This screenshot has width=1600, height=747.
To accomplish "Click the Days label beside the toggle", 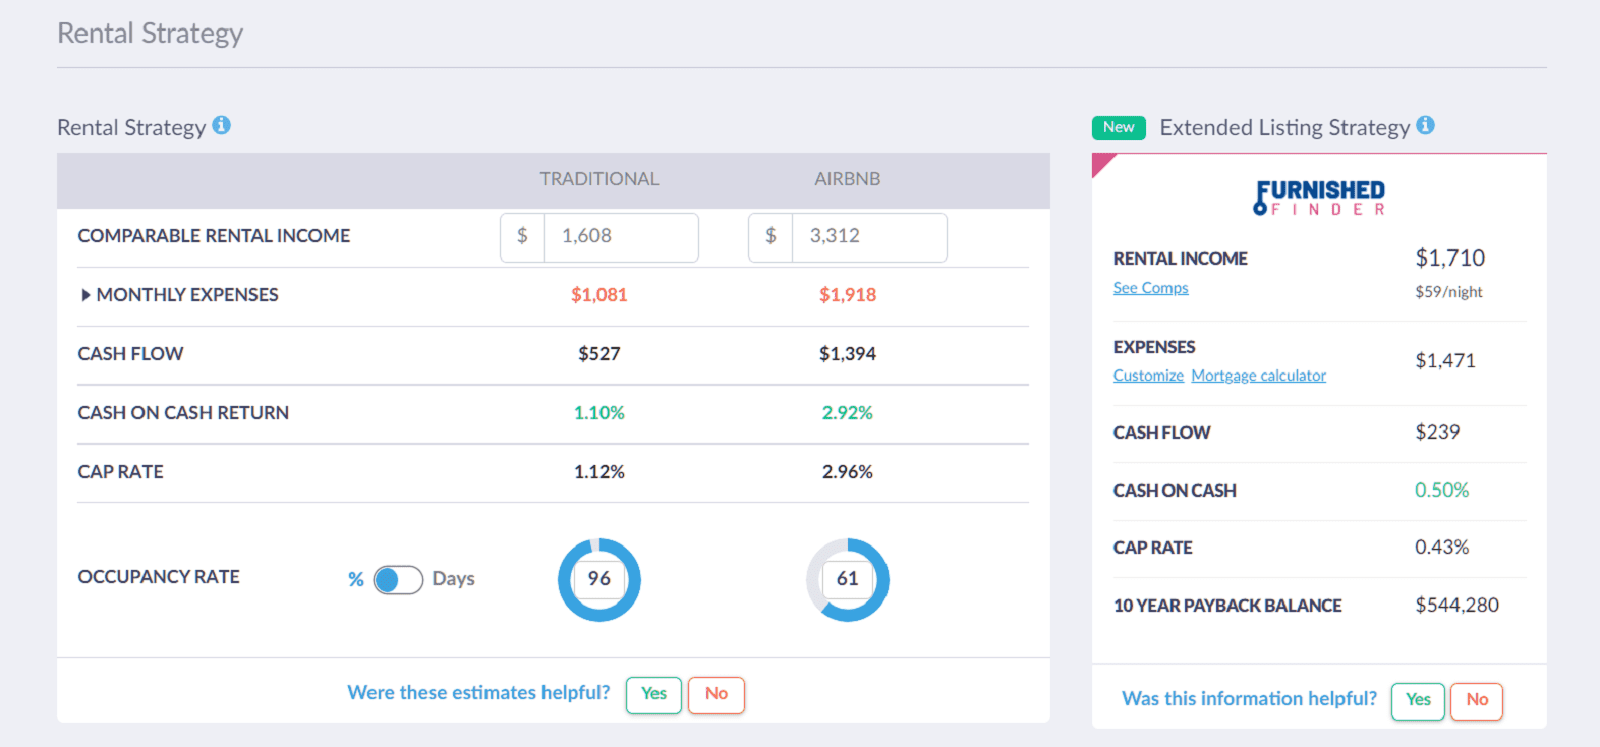I will click(453, 579).
